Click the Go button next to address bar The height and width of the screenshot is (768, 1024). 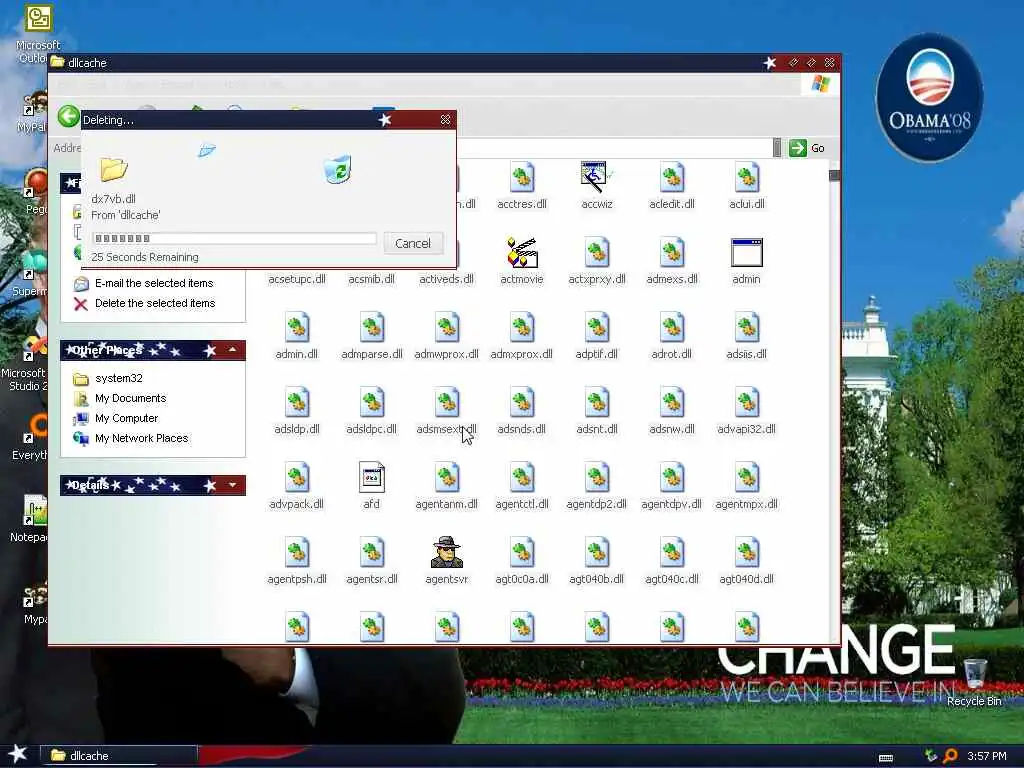click(807, 148)
